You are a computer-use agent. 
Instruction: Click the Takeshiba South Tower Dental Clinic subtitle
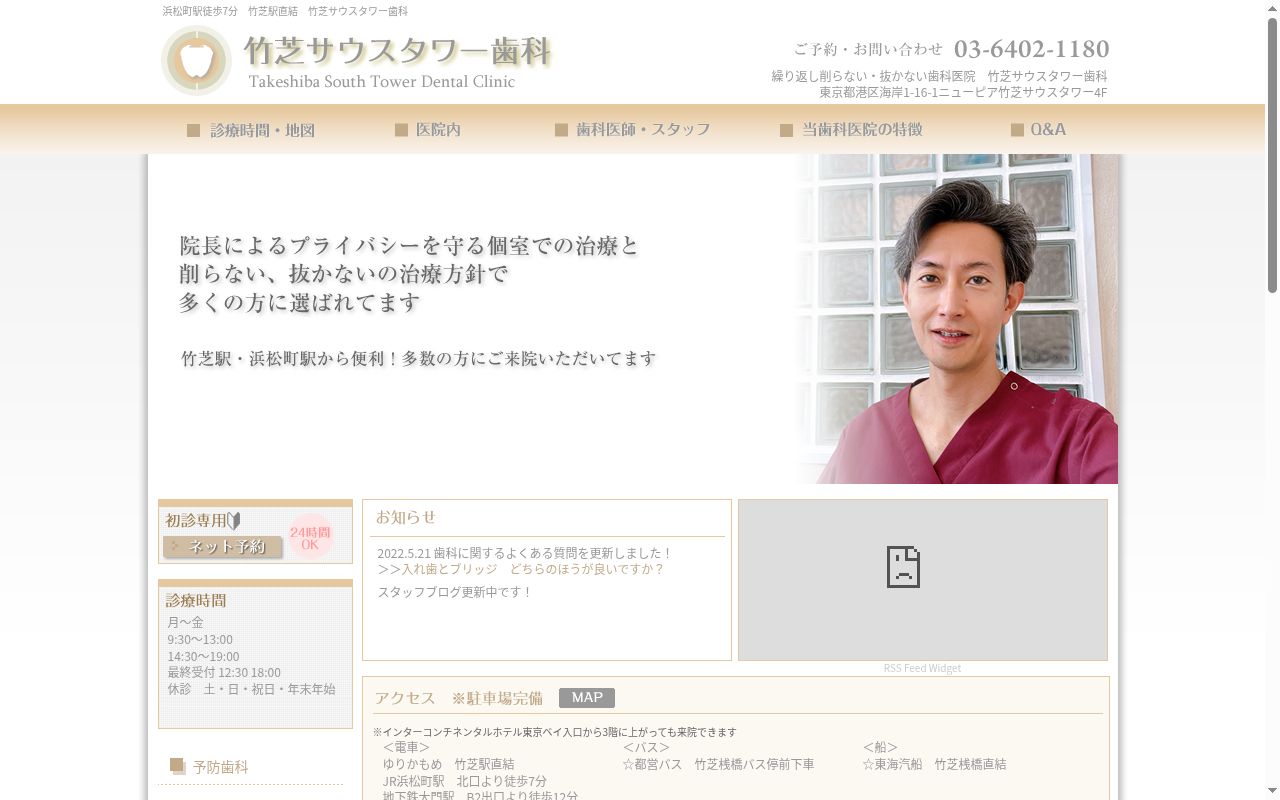pyautogui.click(x=382, y=82)
